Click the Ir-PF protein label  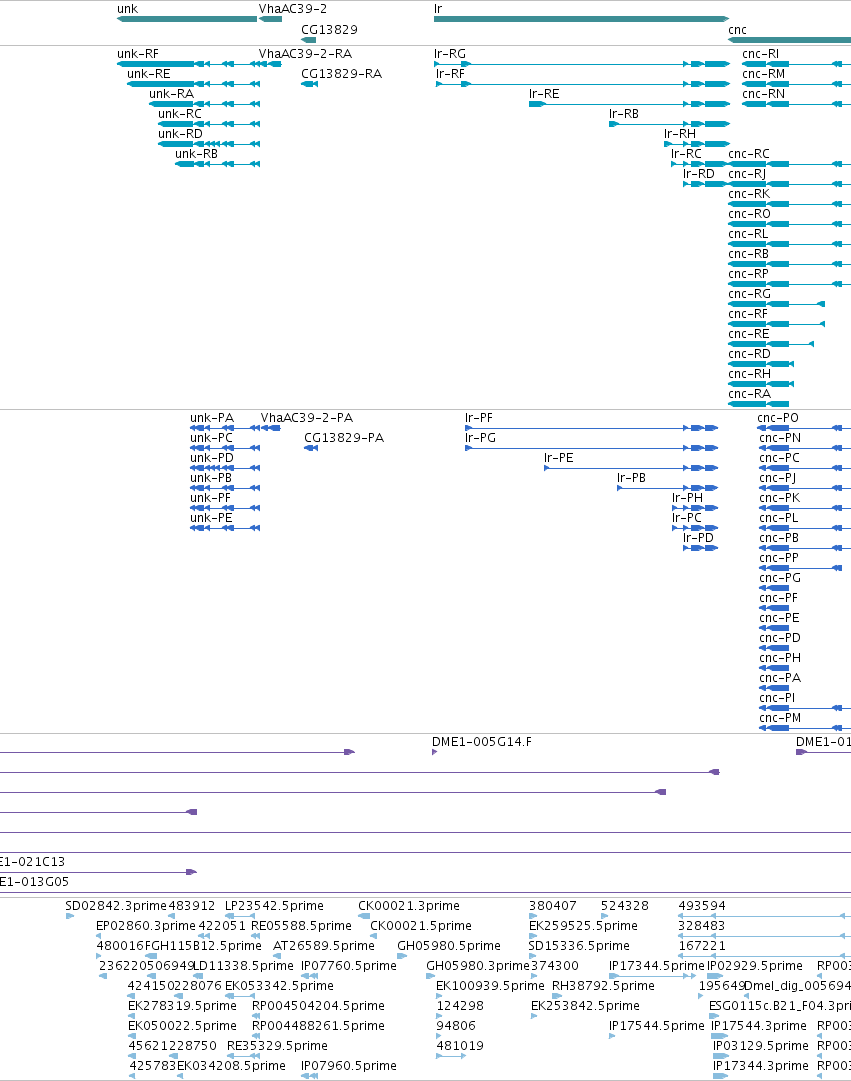(479, 418)
